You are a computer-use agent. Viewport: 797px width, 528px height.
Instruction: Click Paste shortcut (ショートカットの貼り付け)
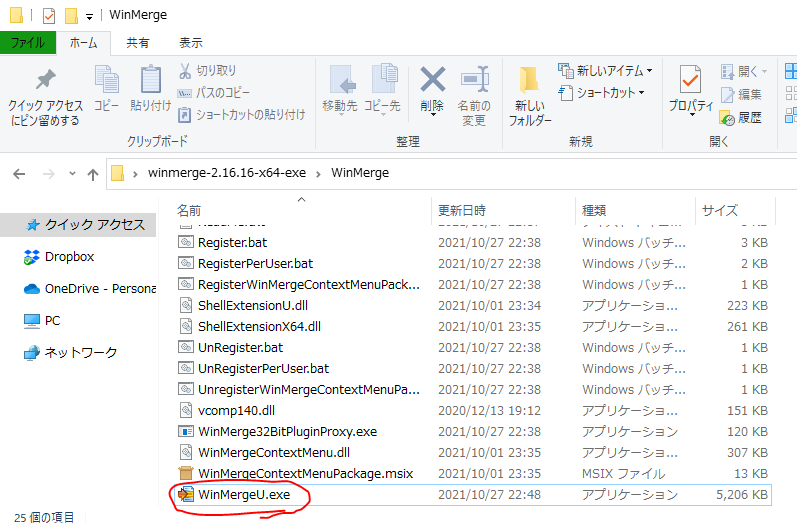click(x=241, y=115)
